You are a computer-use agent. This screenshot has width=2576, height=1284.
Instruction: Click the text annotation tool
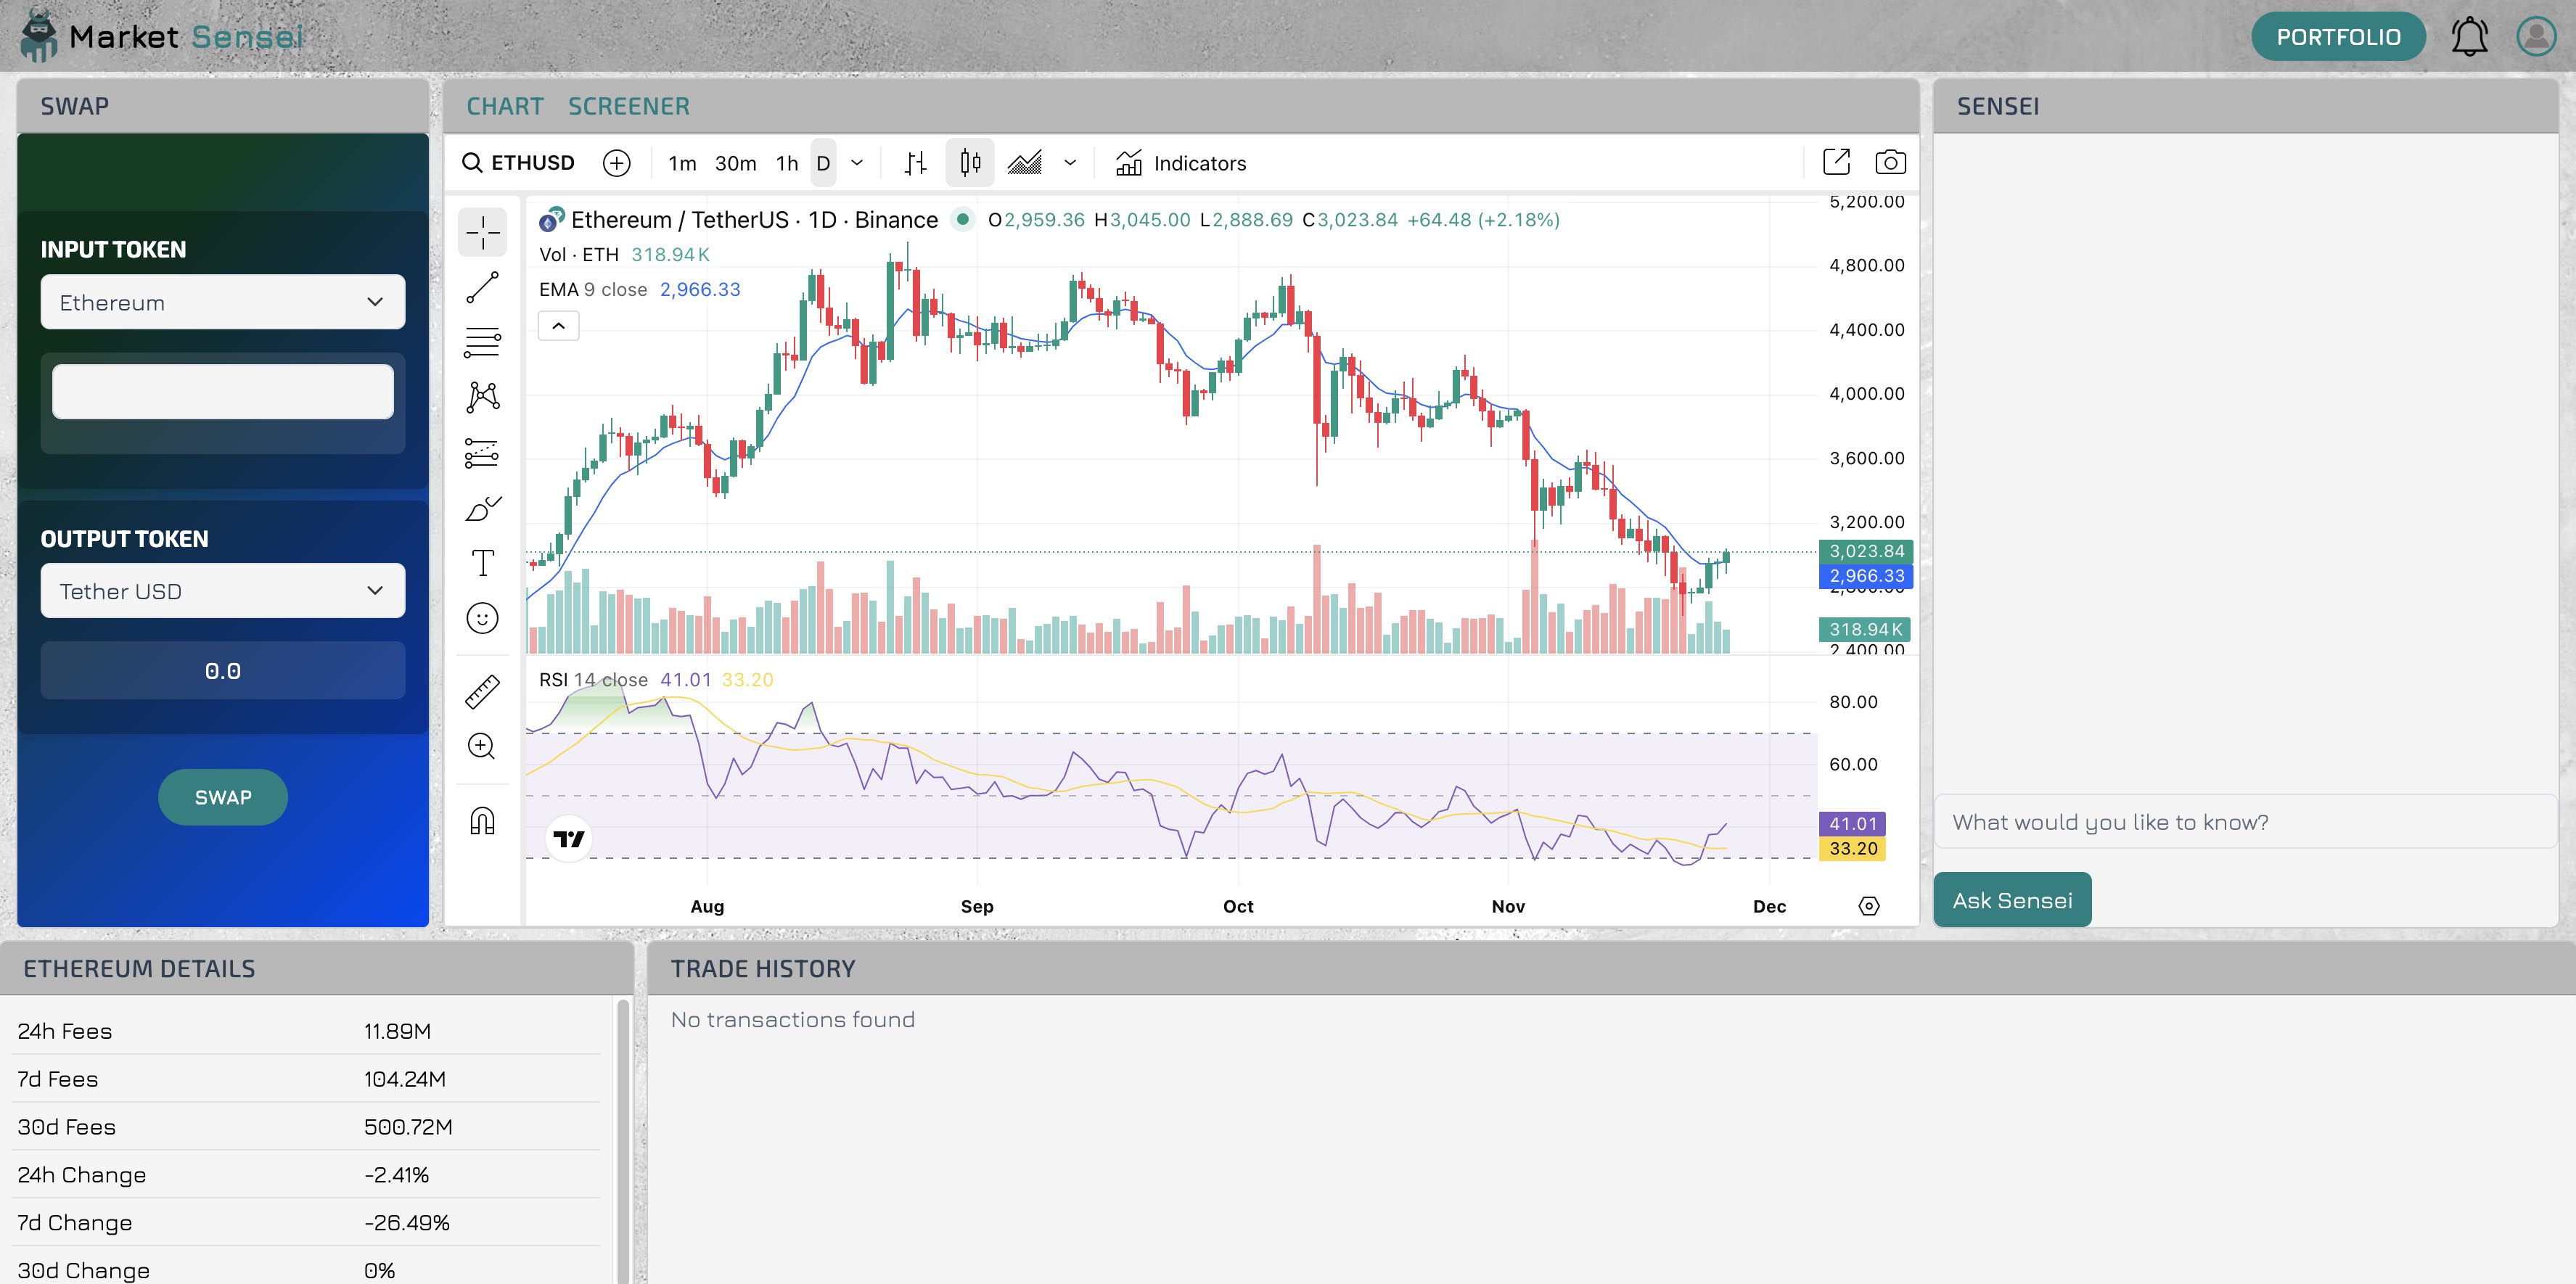(x=482, y=563)
